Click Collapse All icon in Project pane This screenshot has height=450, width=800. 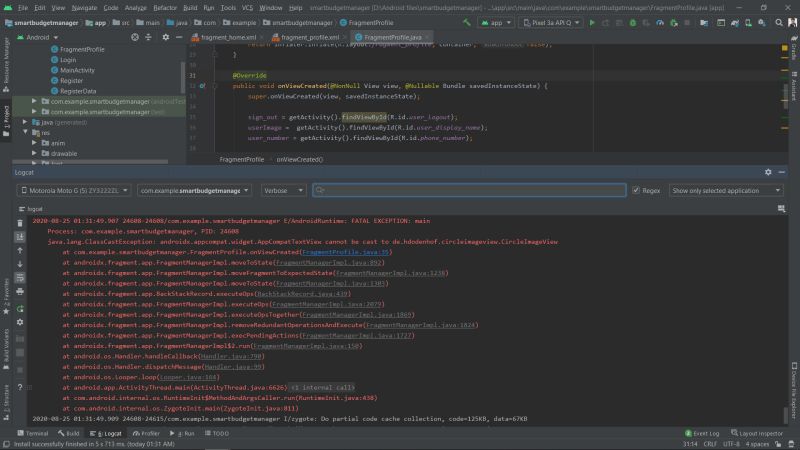coord(148,37)
